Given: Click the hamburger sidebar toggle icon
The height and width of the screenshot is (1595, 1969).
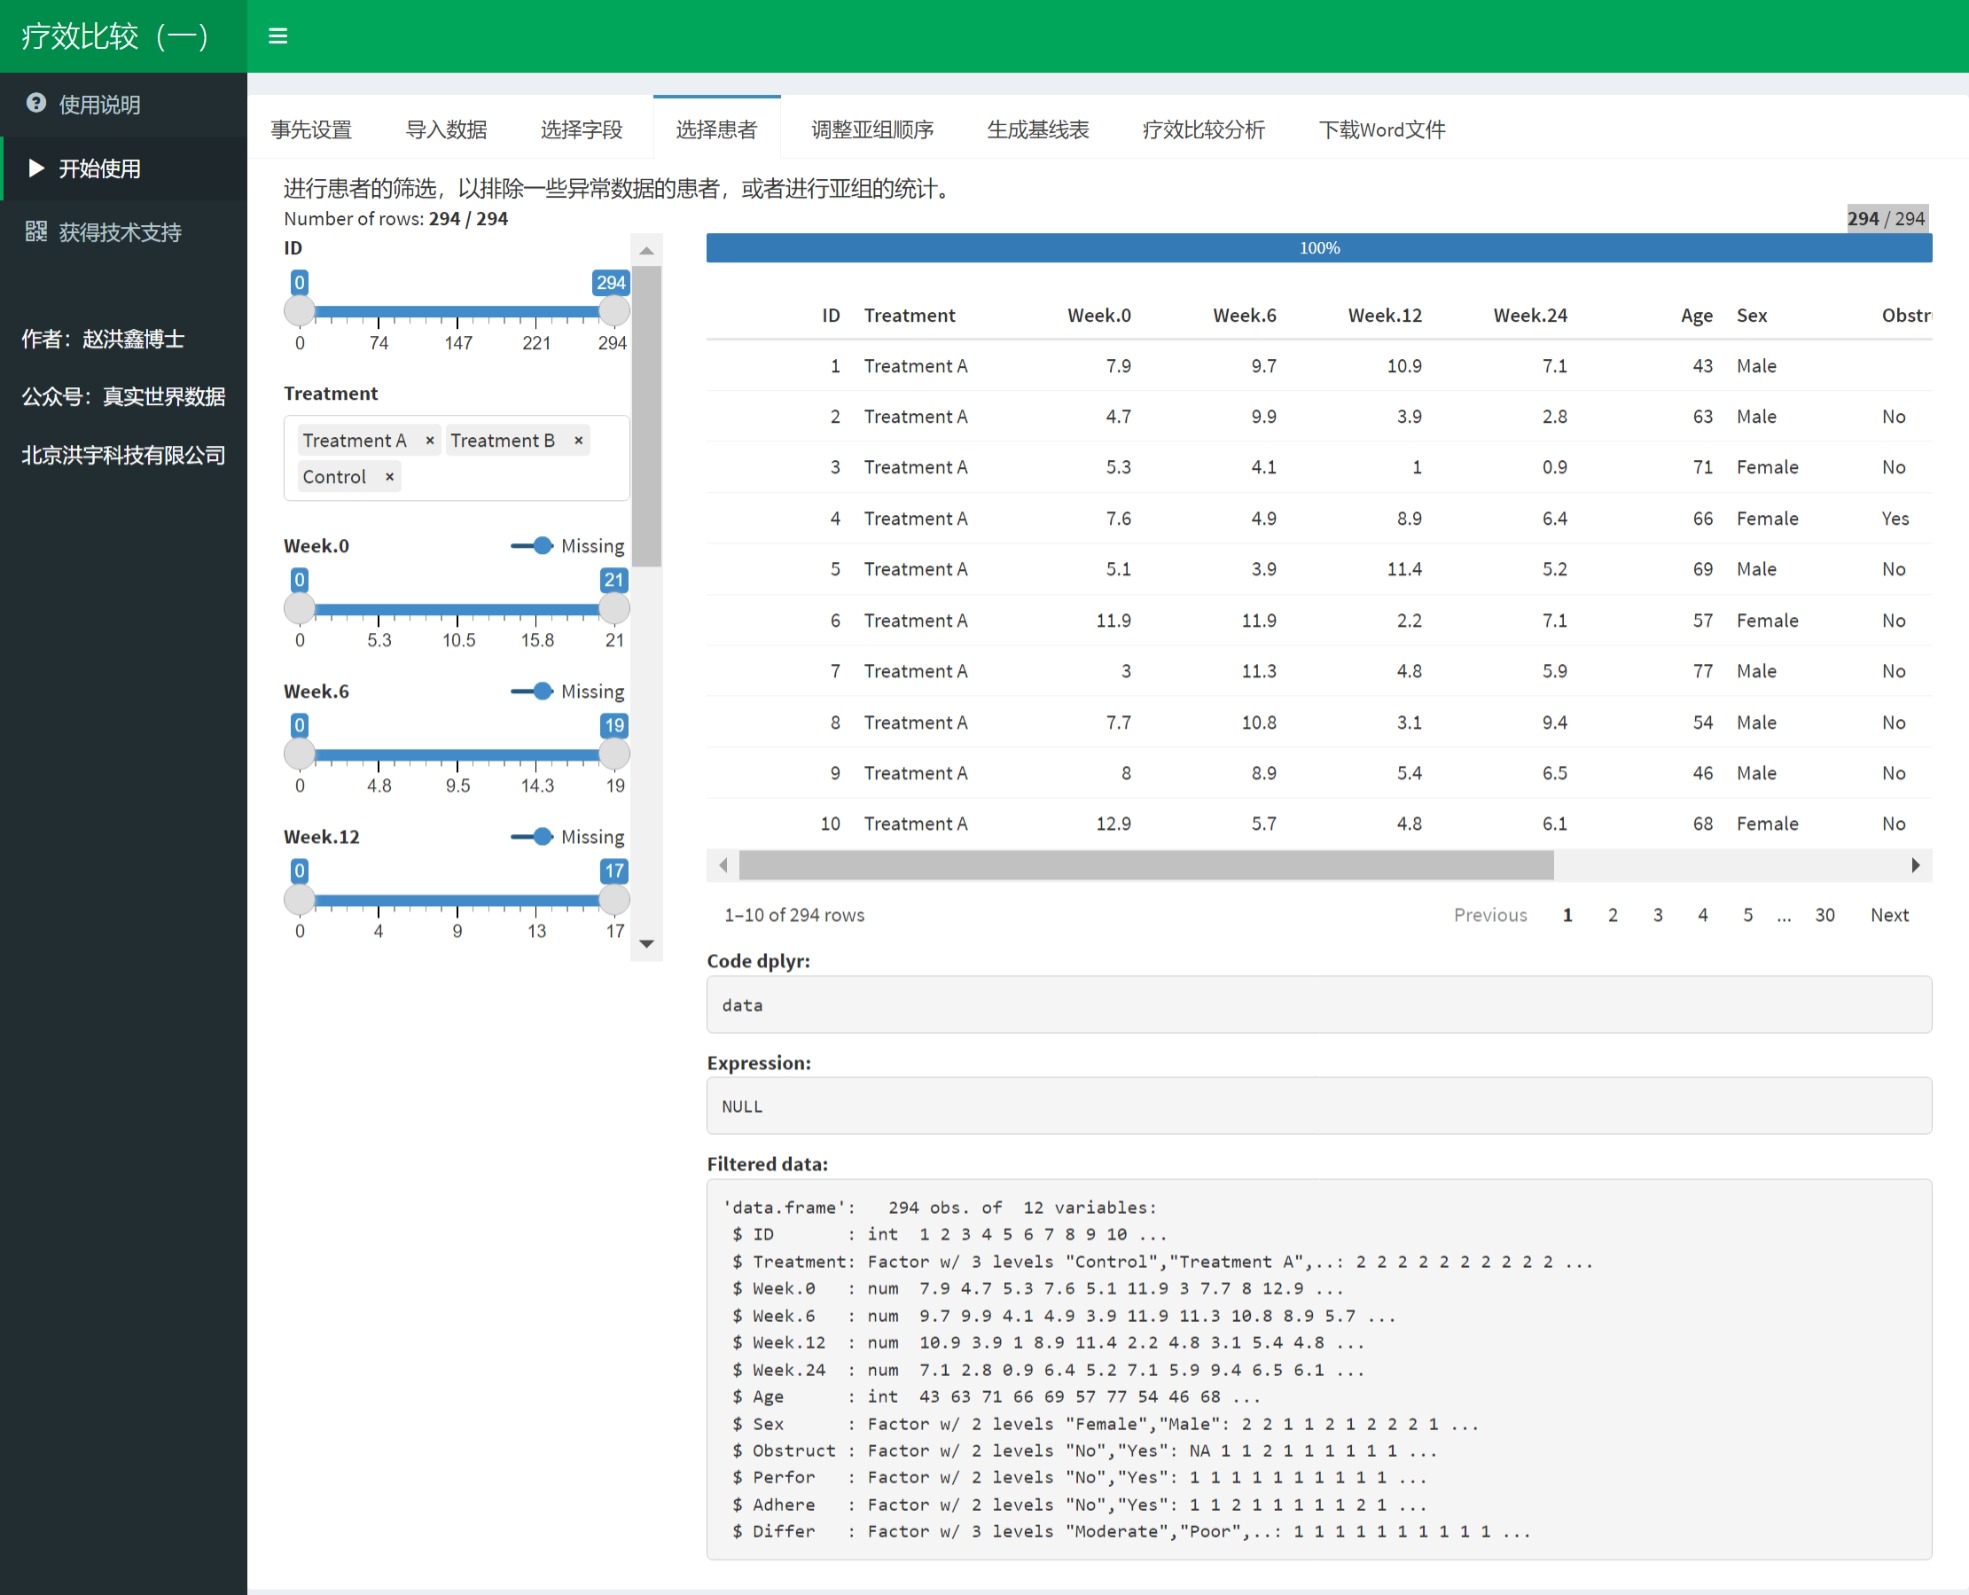Looking at the screenshot, I should click(278, 36).
